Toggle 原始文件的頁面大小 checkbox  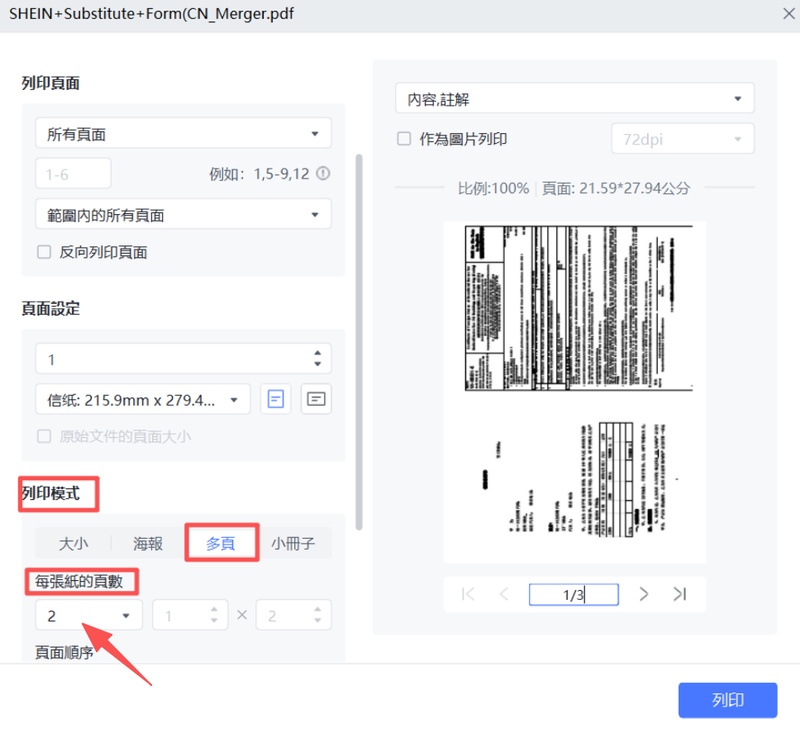(x=45, y=436)
